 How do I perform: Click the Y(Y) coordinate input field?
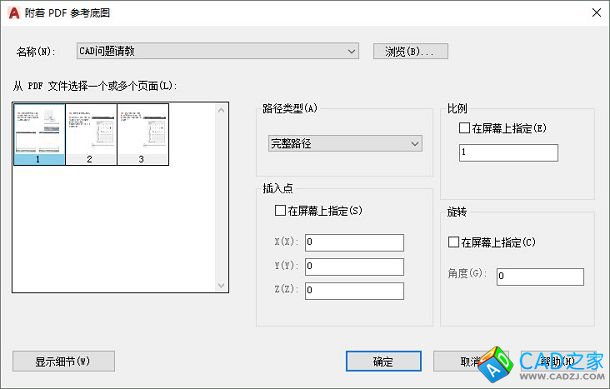click(x=354, y=267)
